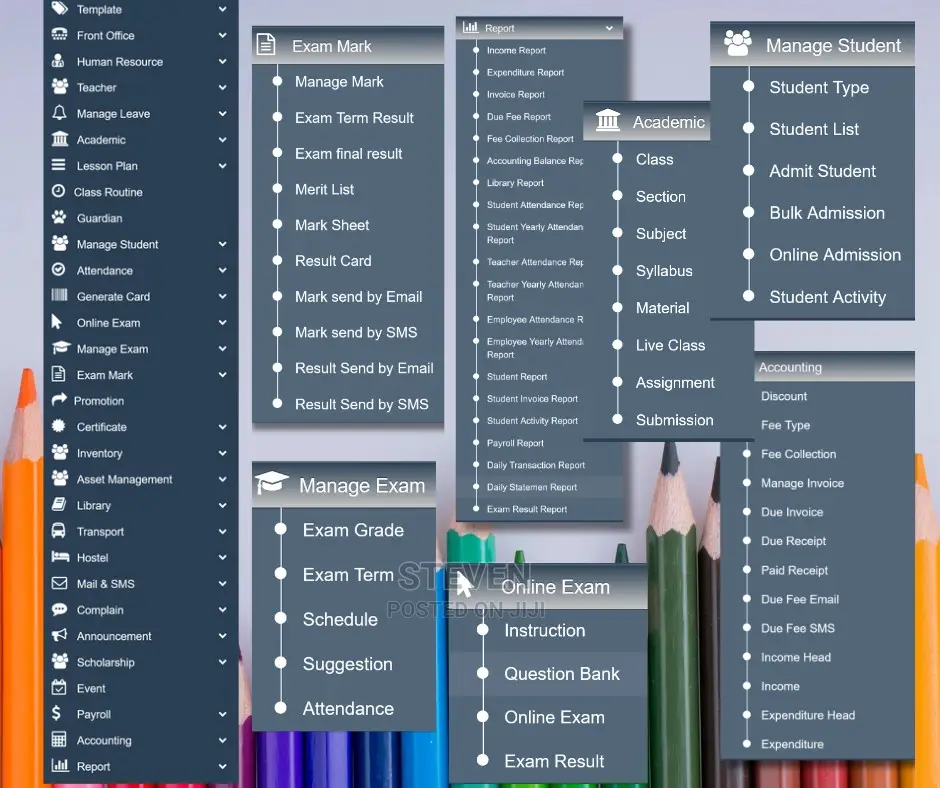
Task: Click the Announcement megaphone icon
Action: click(59, 635)
